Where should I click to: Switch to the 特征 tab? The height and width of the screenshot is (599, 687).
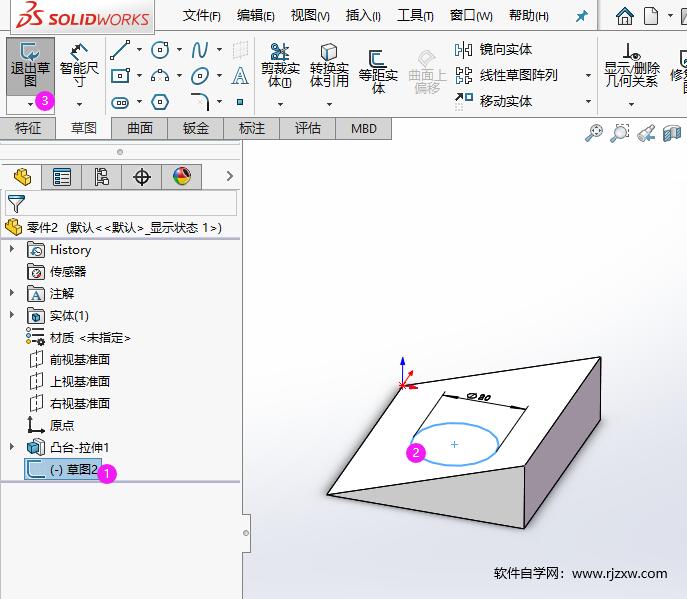(x=28, y=128)
